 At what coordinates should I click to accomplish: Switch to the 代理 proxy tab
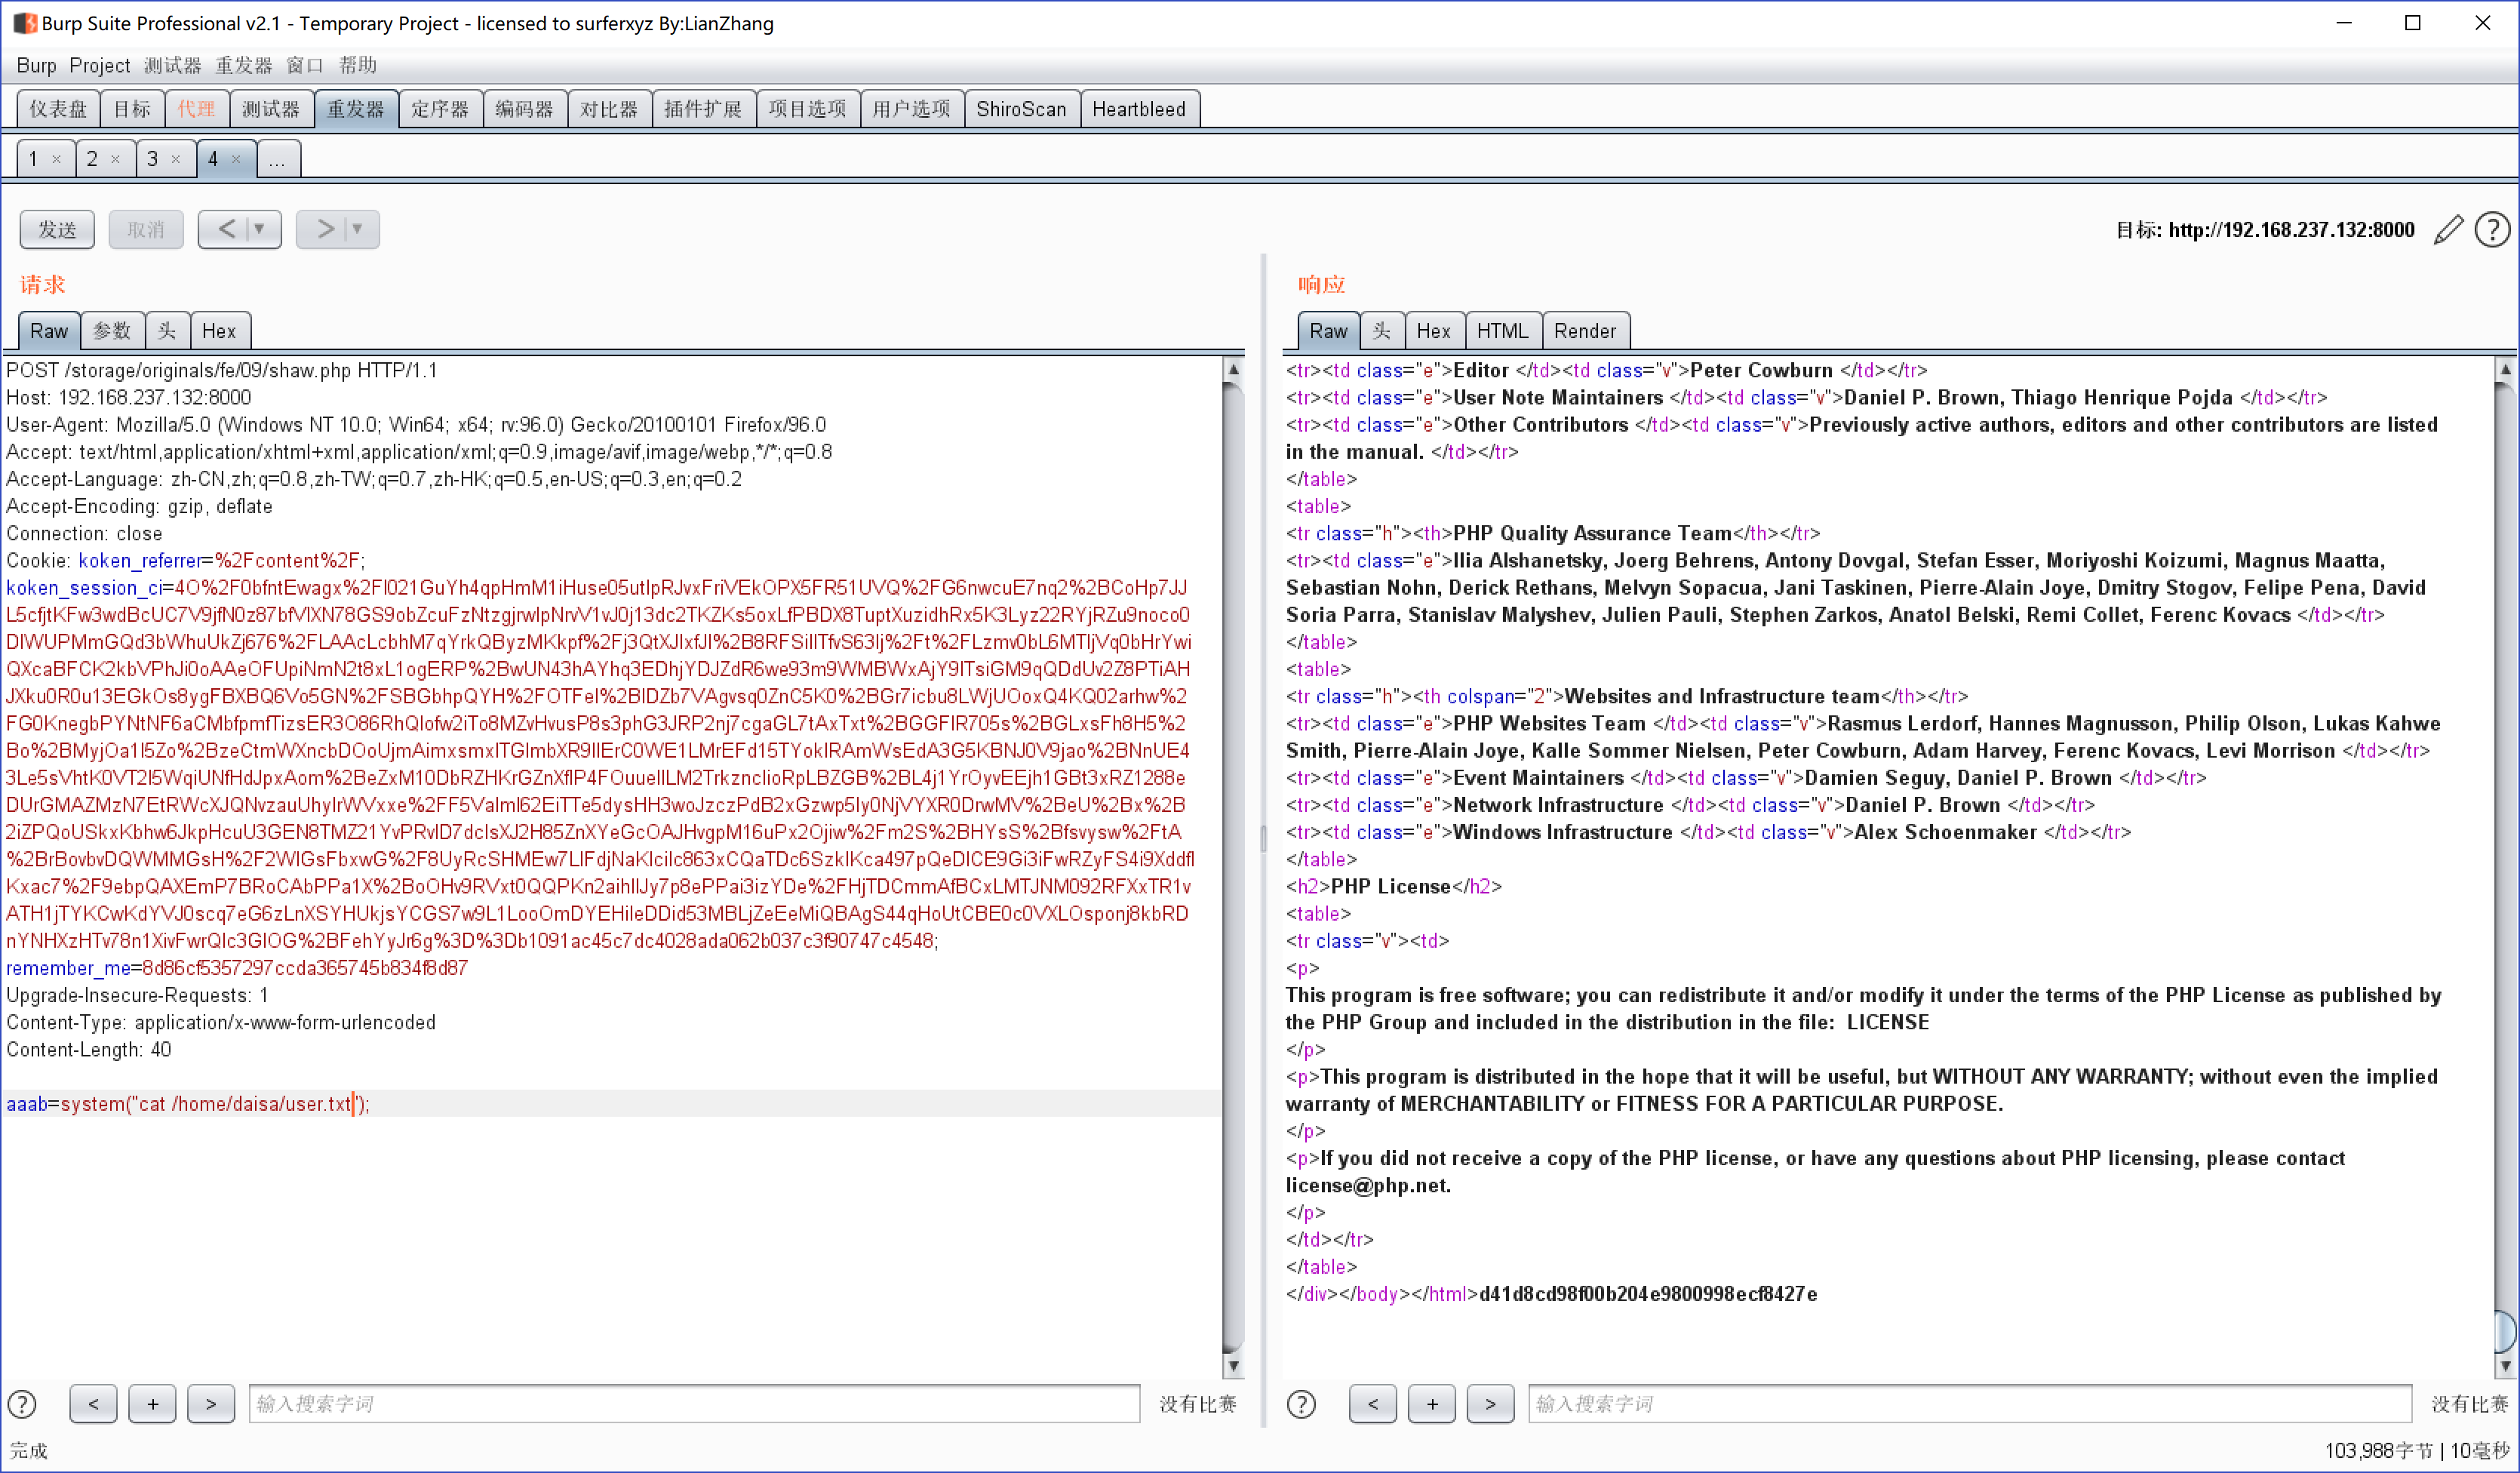click(x=196, y=109)
